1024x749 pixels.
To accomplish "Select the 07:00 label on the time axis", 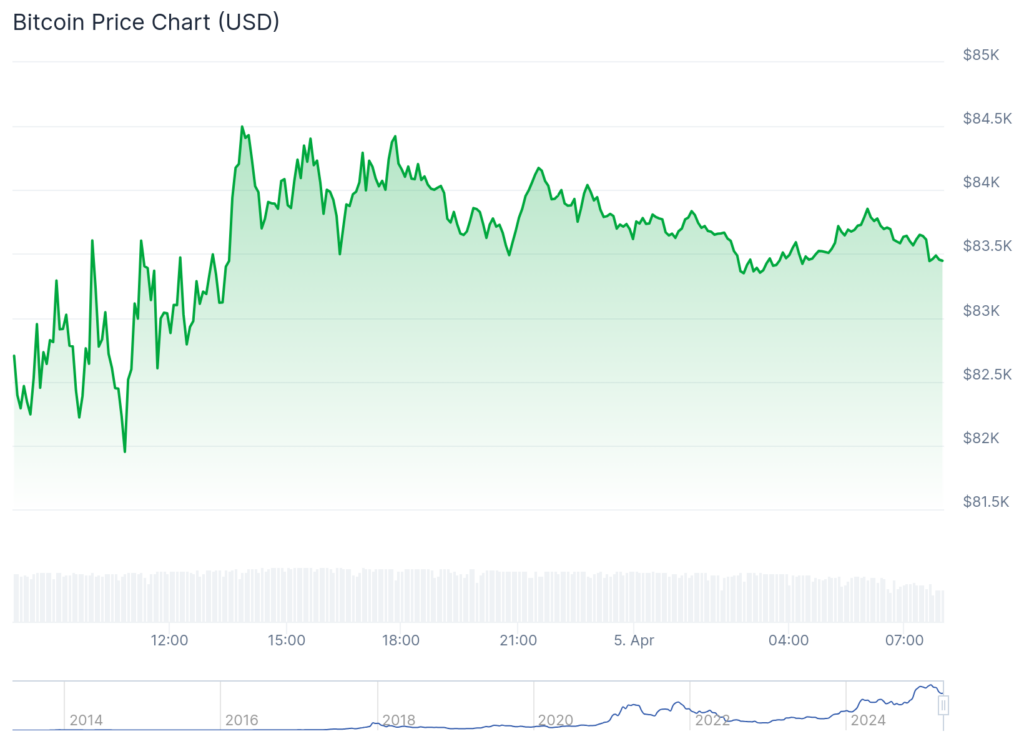I will point(903,640).
